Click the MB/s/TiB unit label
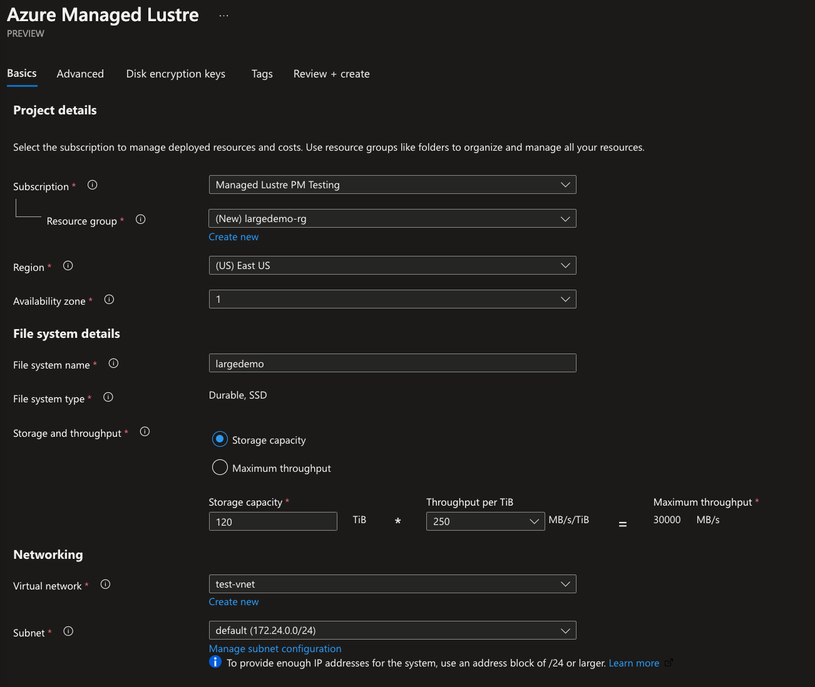 (569, 520)
